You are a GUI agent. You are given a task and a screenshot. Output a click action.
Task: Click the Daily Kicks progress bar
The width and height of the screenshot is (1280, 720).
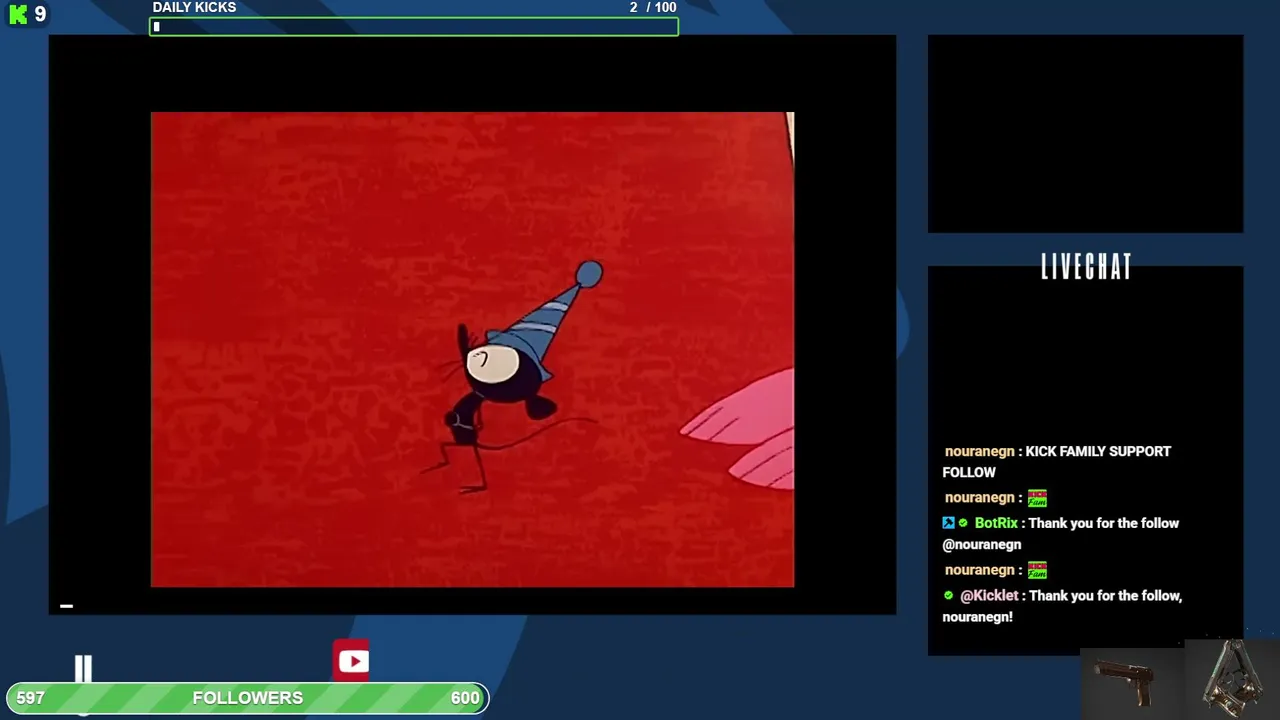click(x=415, y=27)
